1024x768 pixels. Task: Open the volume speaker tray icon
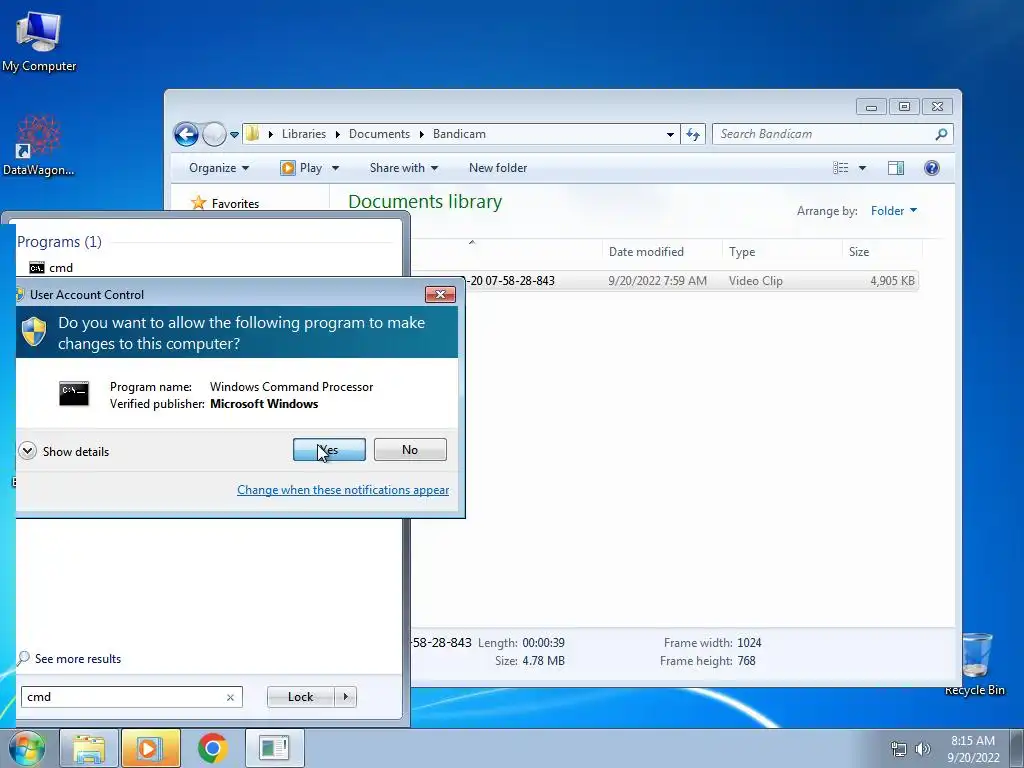coord(923,749)
